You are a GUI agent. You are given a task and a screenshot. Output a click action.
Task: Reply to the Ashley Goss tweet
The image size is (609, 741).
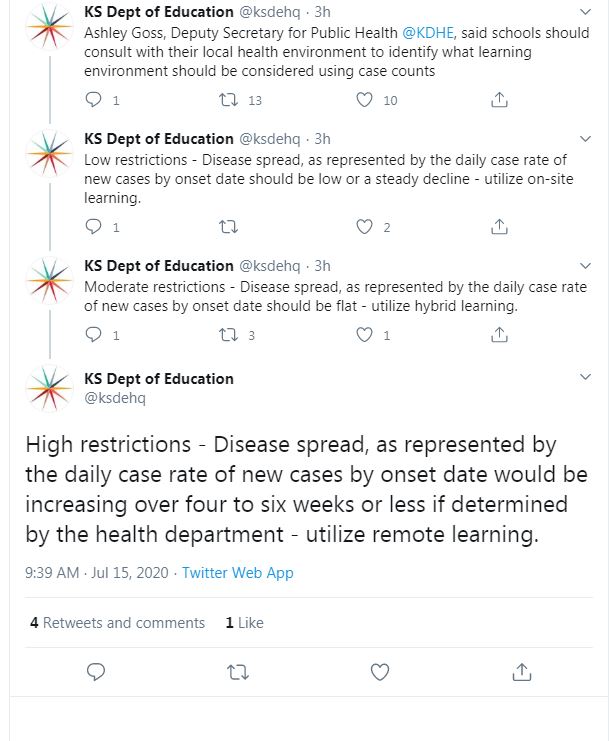pyautogui.click(x=95, y=100)
